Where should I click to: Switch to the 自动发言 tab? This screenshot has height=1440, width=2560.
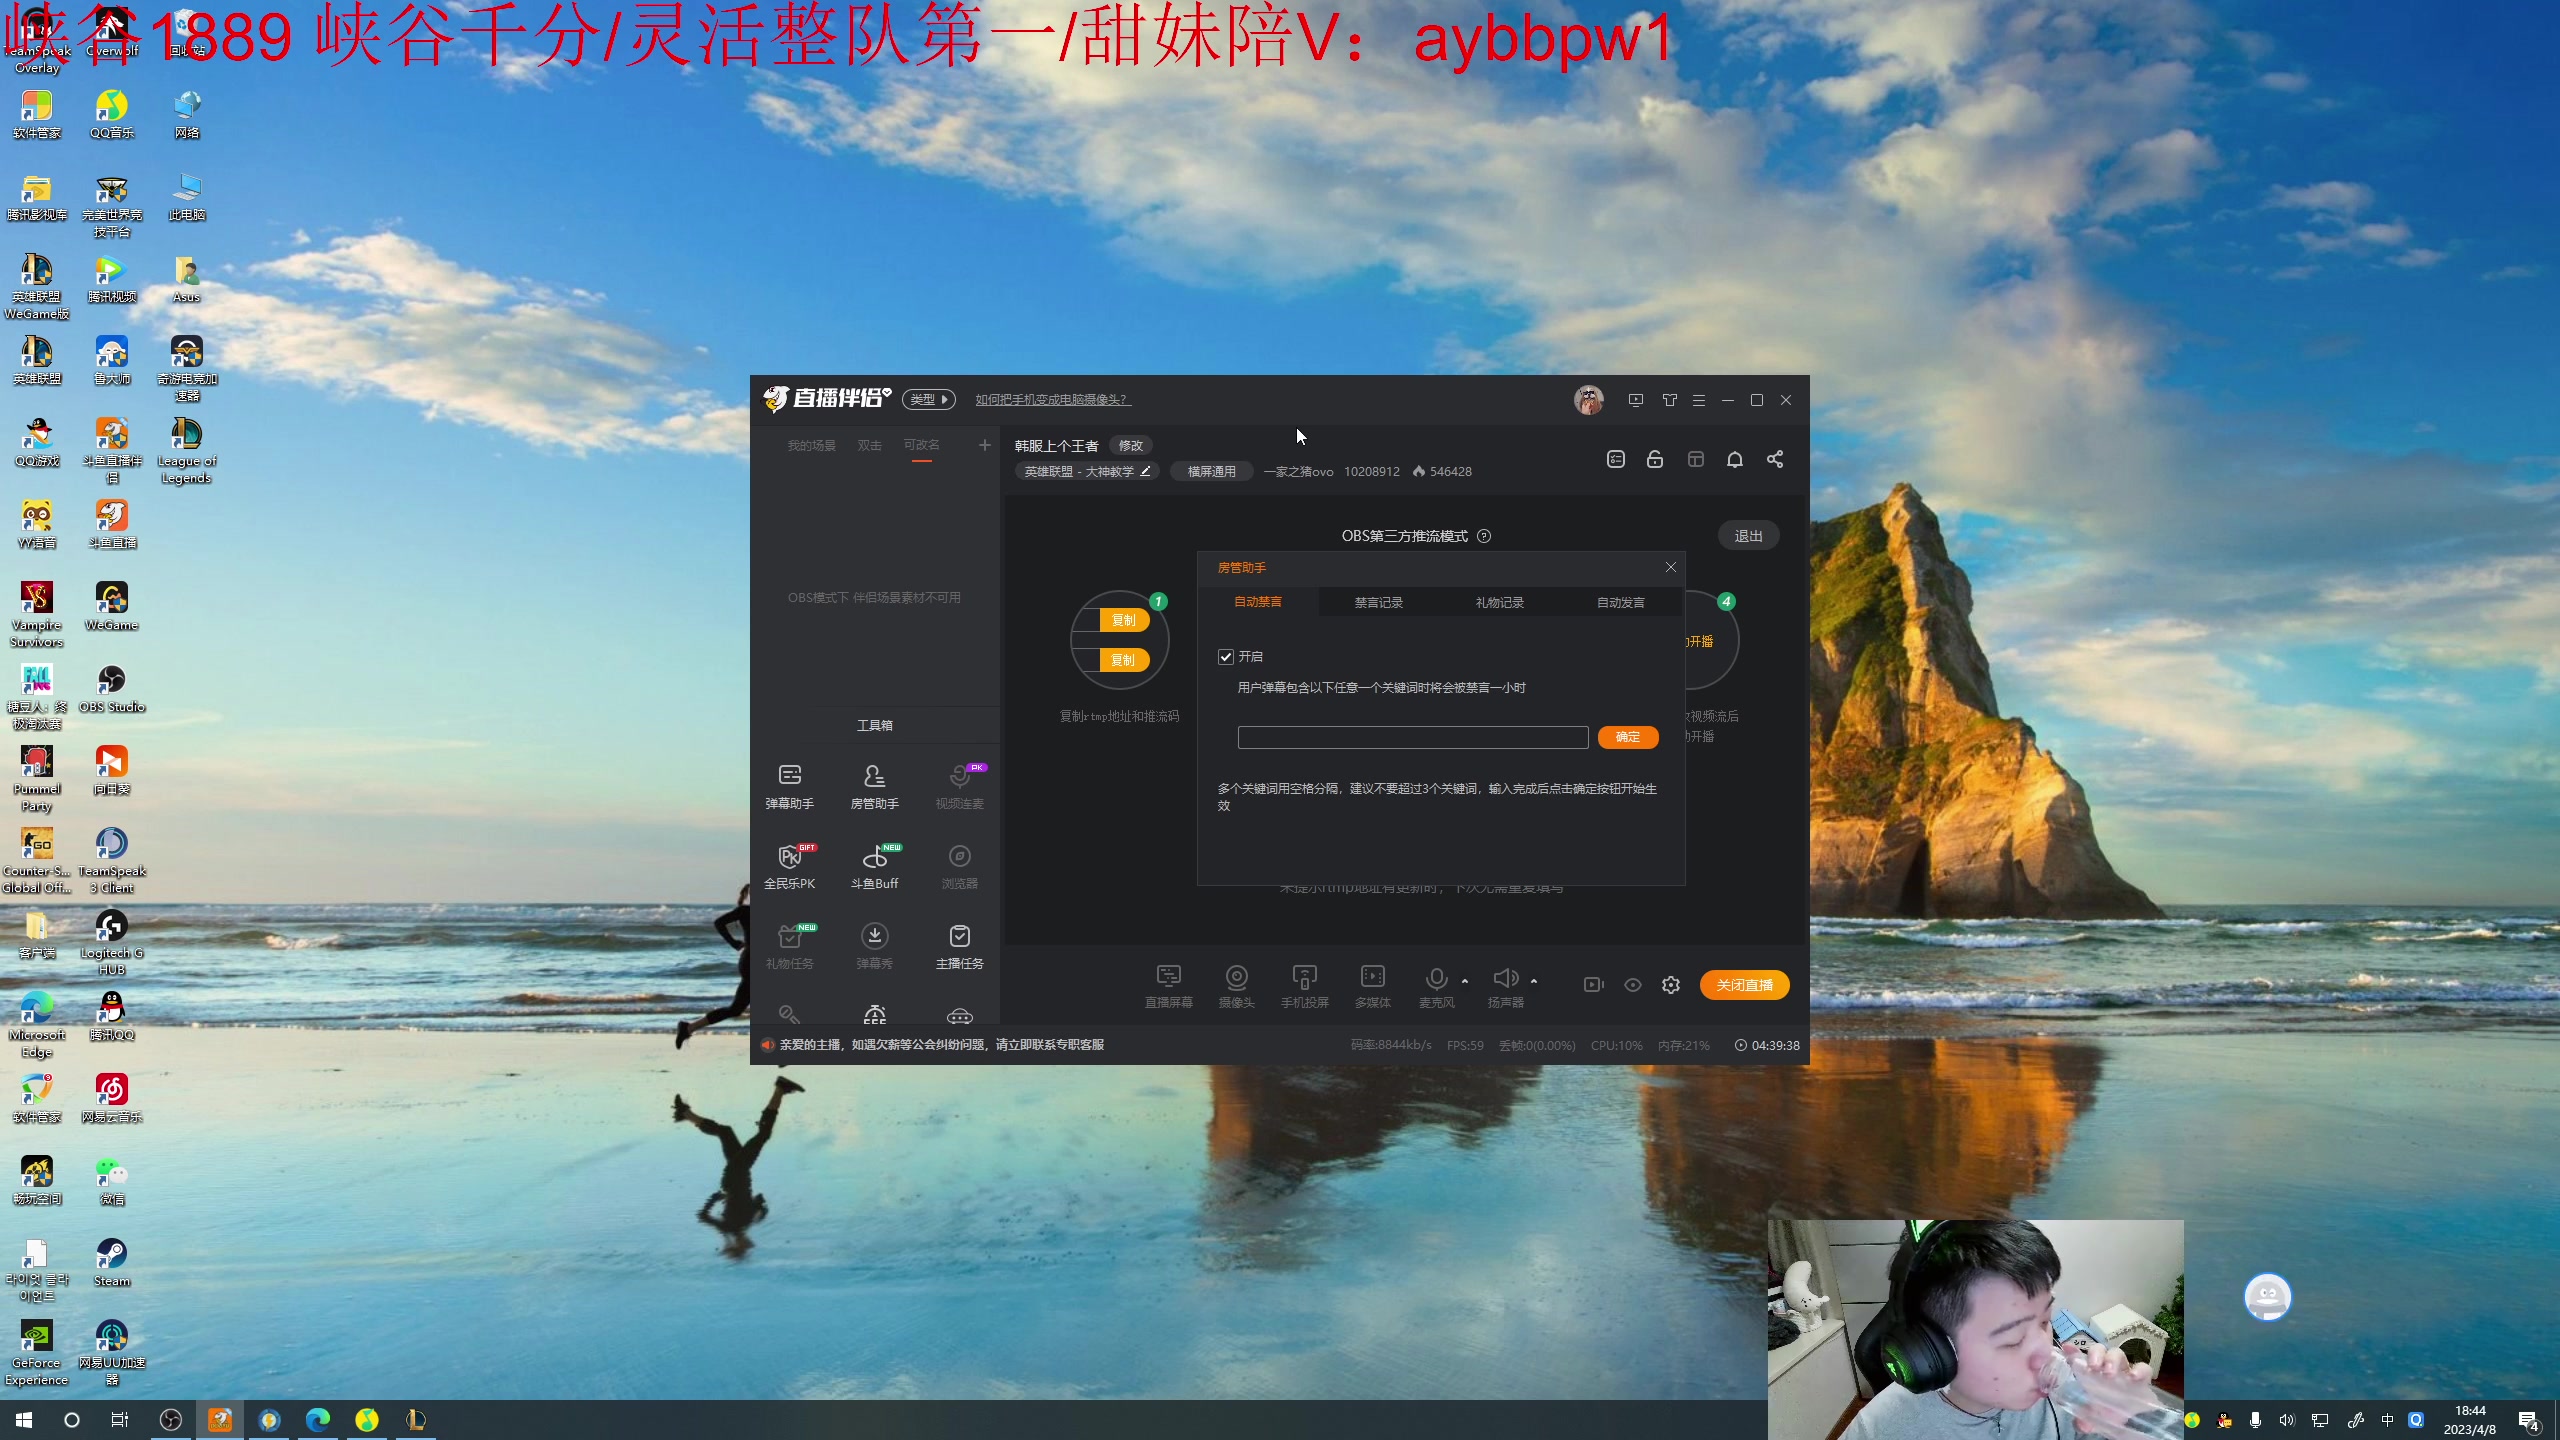pyautogui.click(x=1620, y=602)
